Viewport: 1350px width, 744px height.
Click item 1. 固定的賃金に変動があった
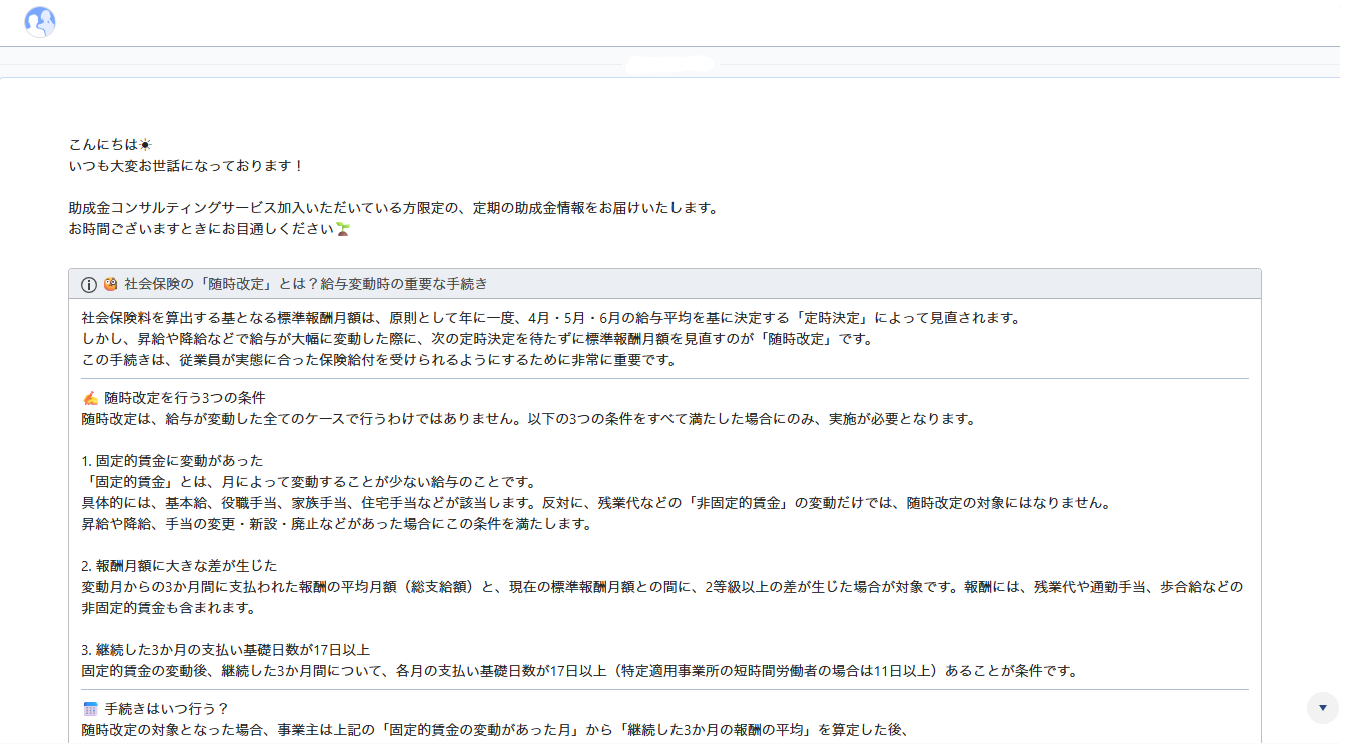(172, 461)
